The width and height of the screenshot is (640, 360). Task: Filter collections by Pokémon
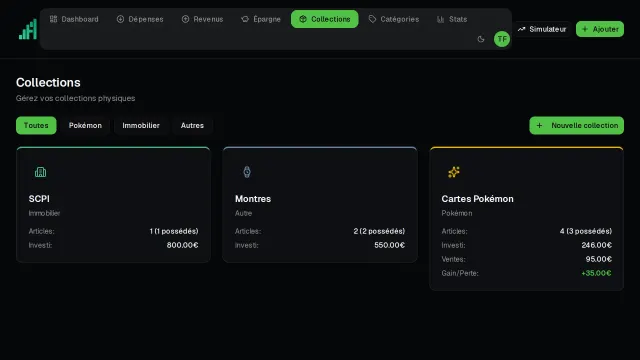coord(85,125)
